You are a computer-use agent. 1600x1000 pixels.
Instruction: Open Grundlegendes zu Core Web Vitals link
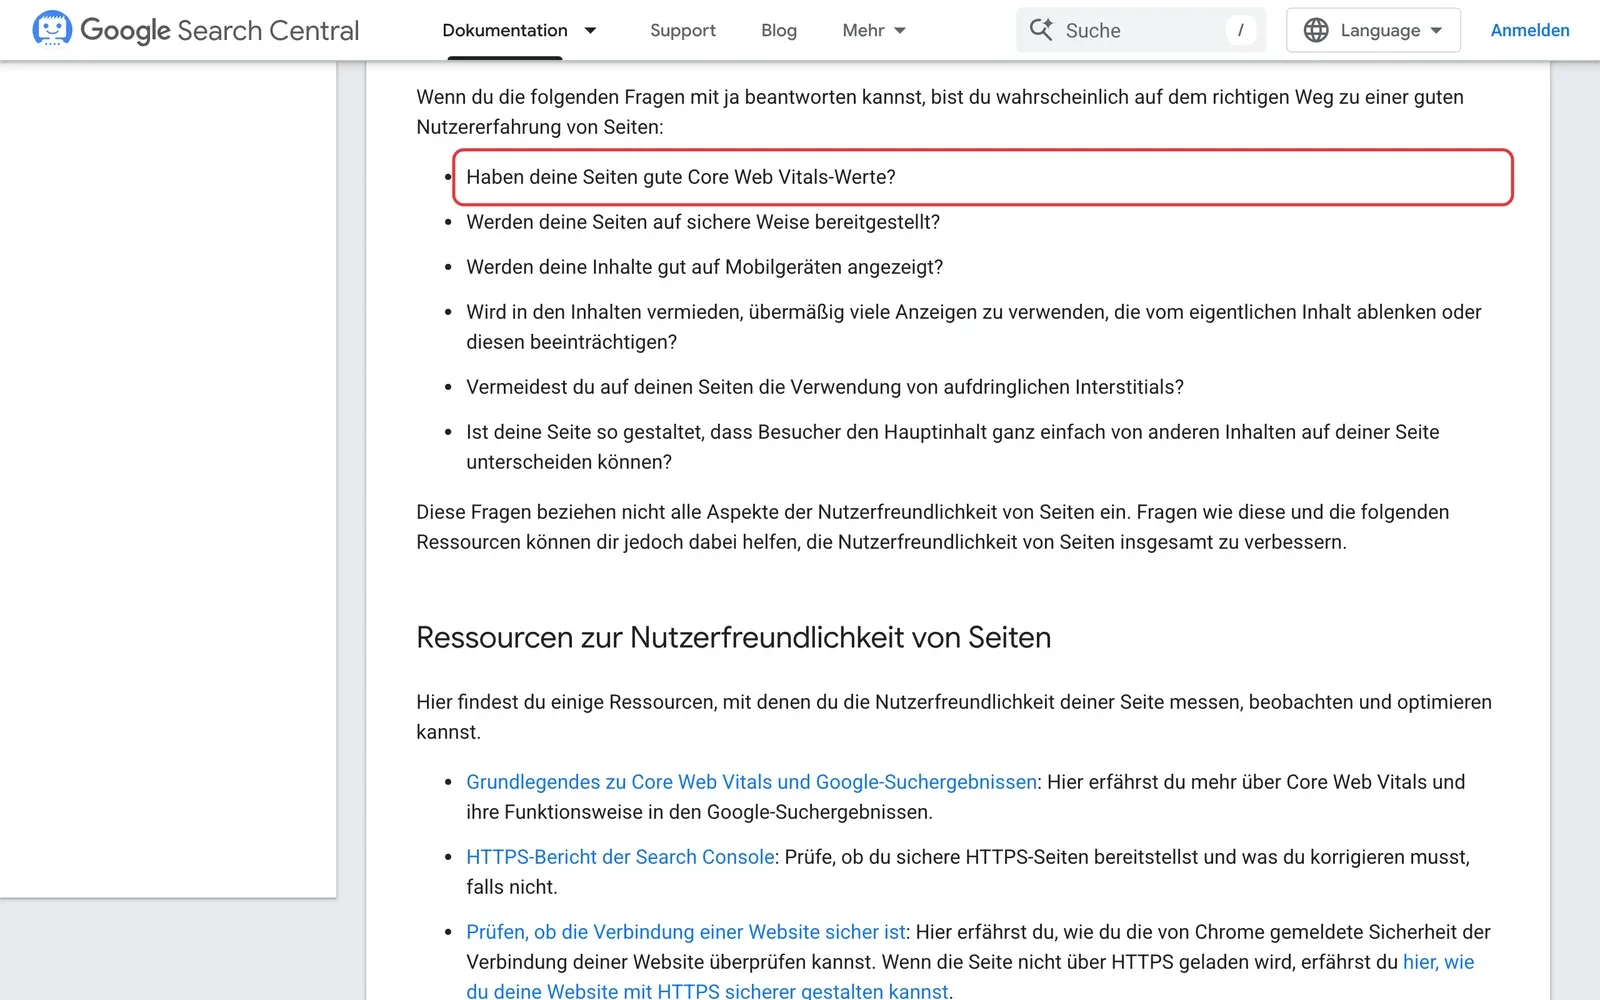[x=751, y=782]
